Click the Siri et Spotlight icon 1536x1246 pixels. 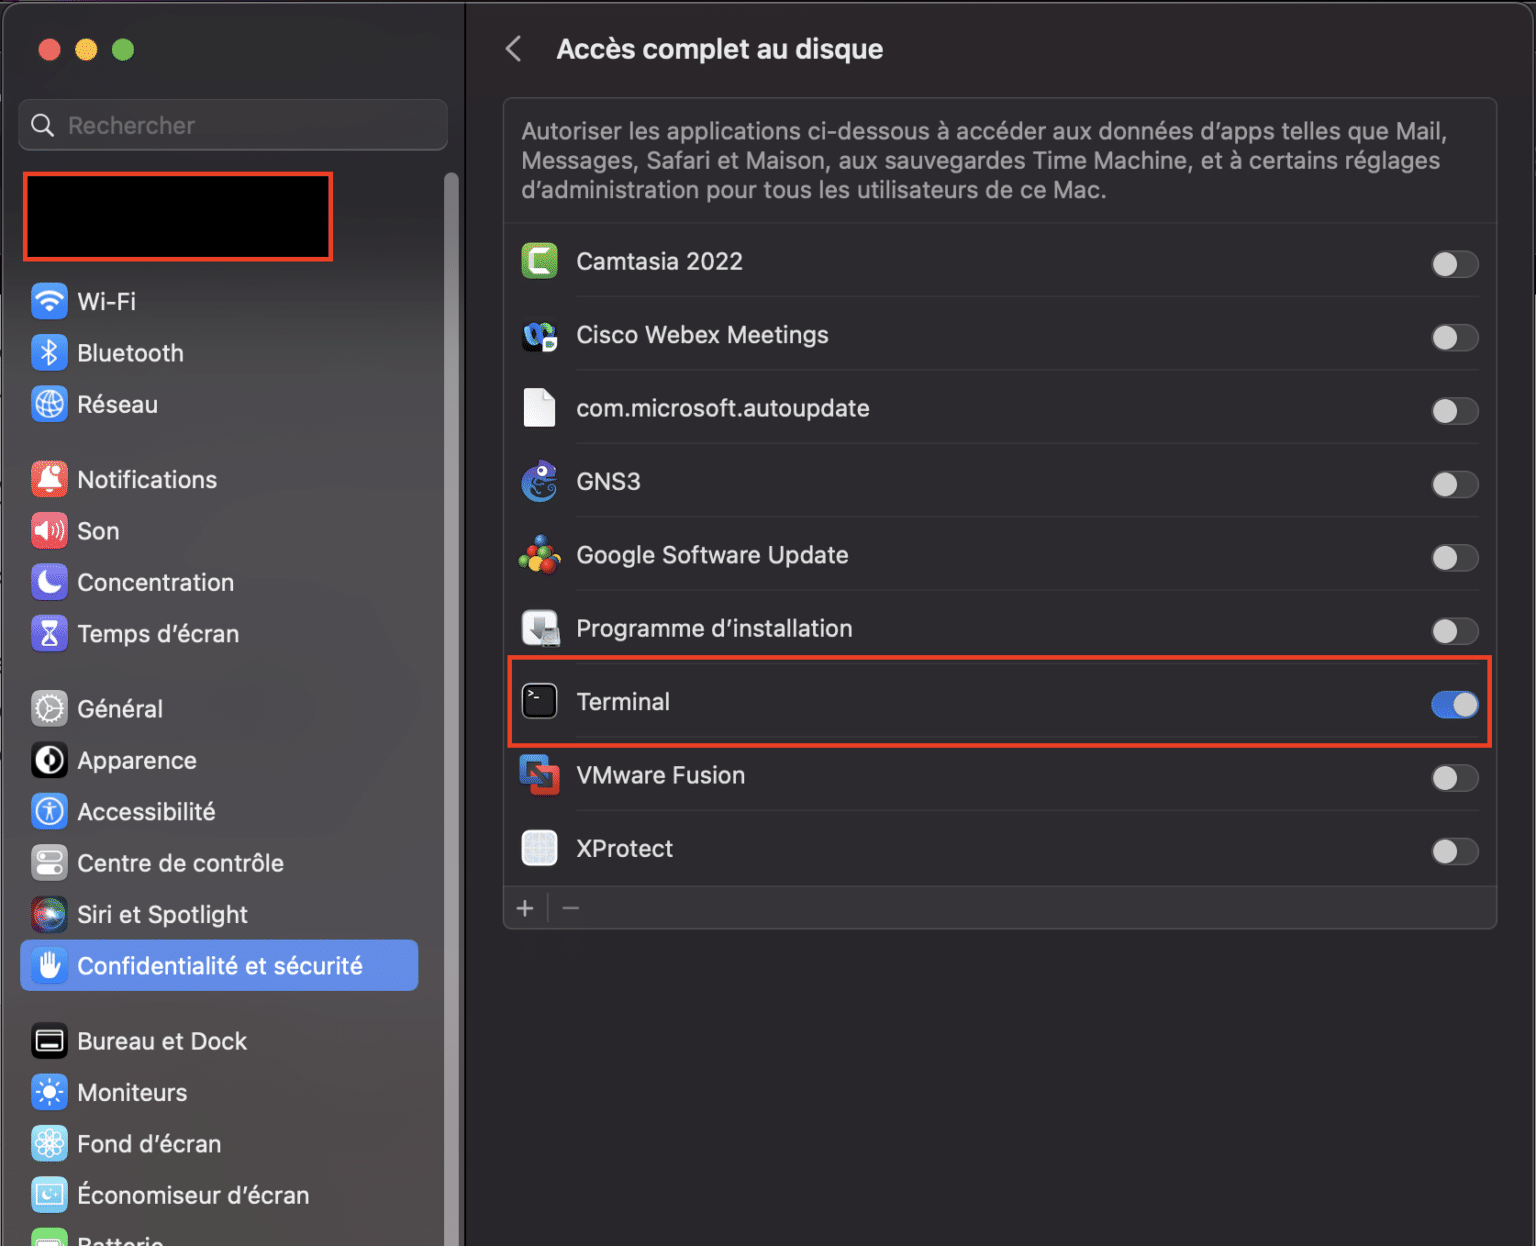click(x=49, y=914)
